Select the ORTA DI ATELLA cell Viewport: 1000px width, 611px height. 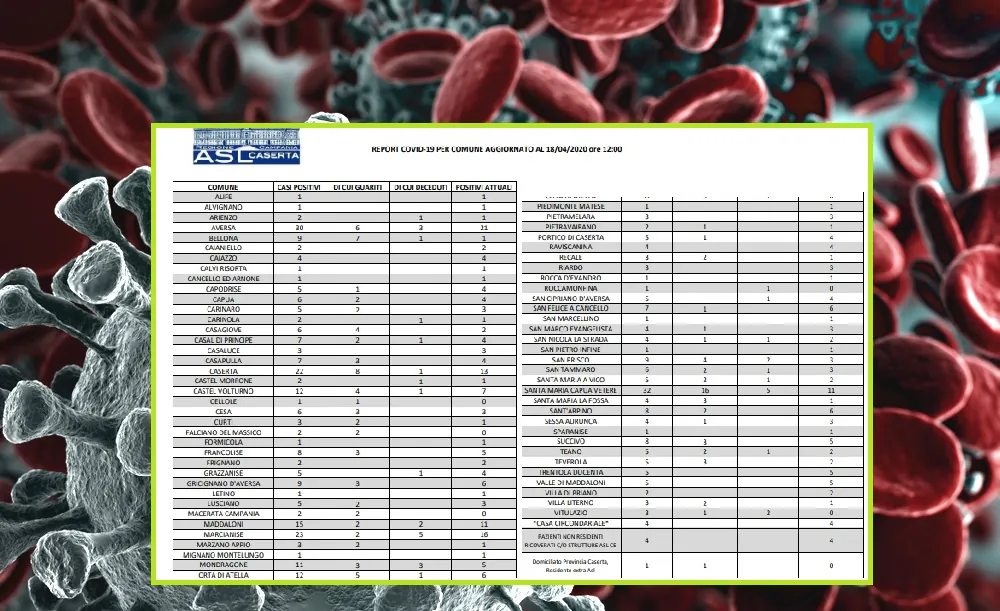(223, 575)
